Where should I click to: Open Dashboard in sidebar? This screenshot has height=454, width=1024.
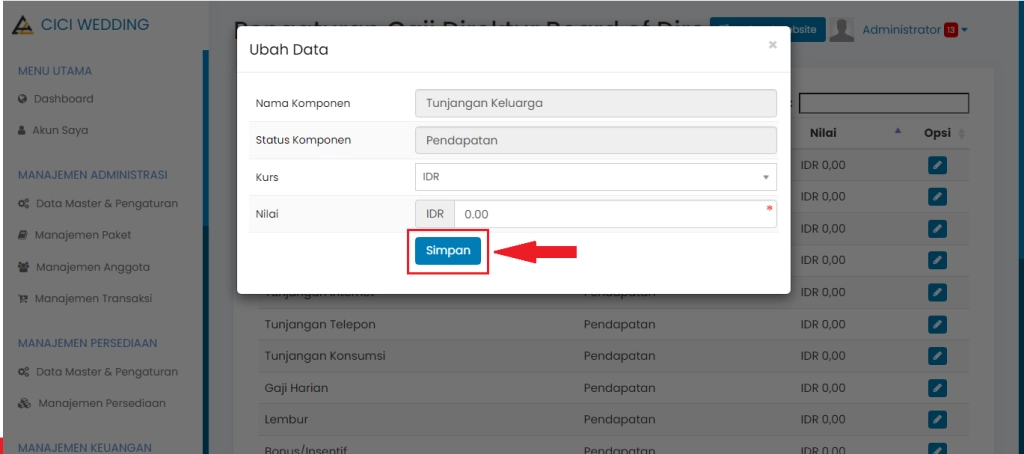point(63,99)
